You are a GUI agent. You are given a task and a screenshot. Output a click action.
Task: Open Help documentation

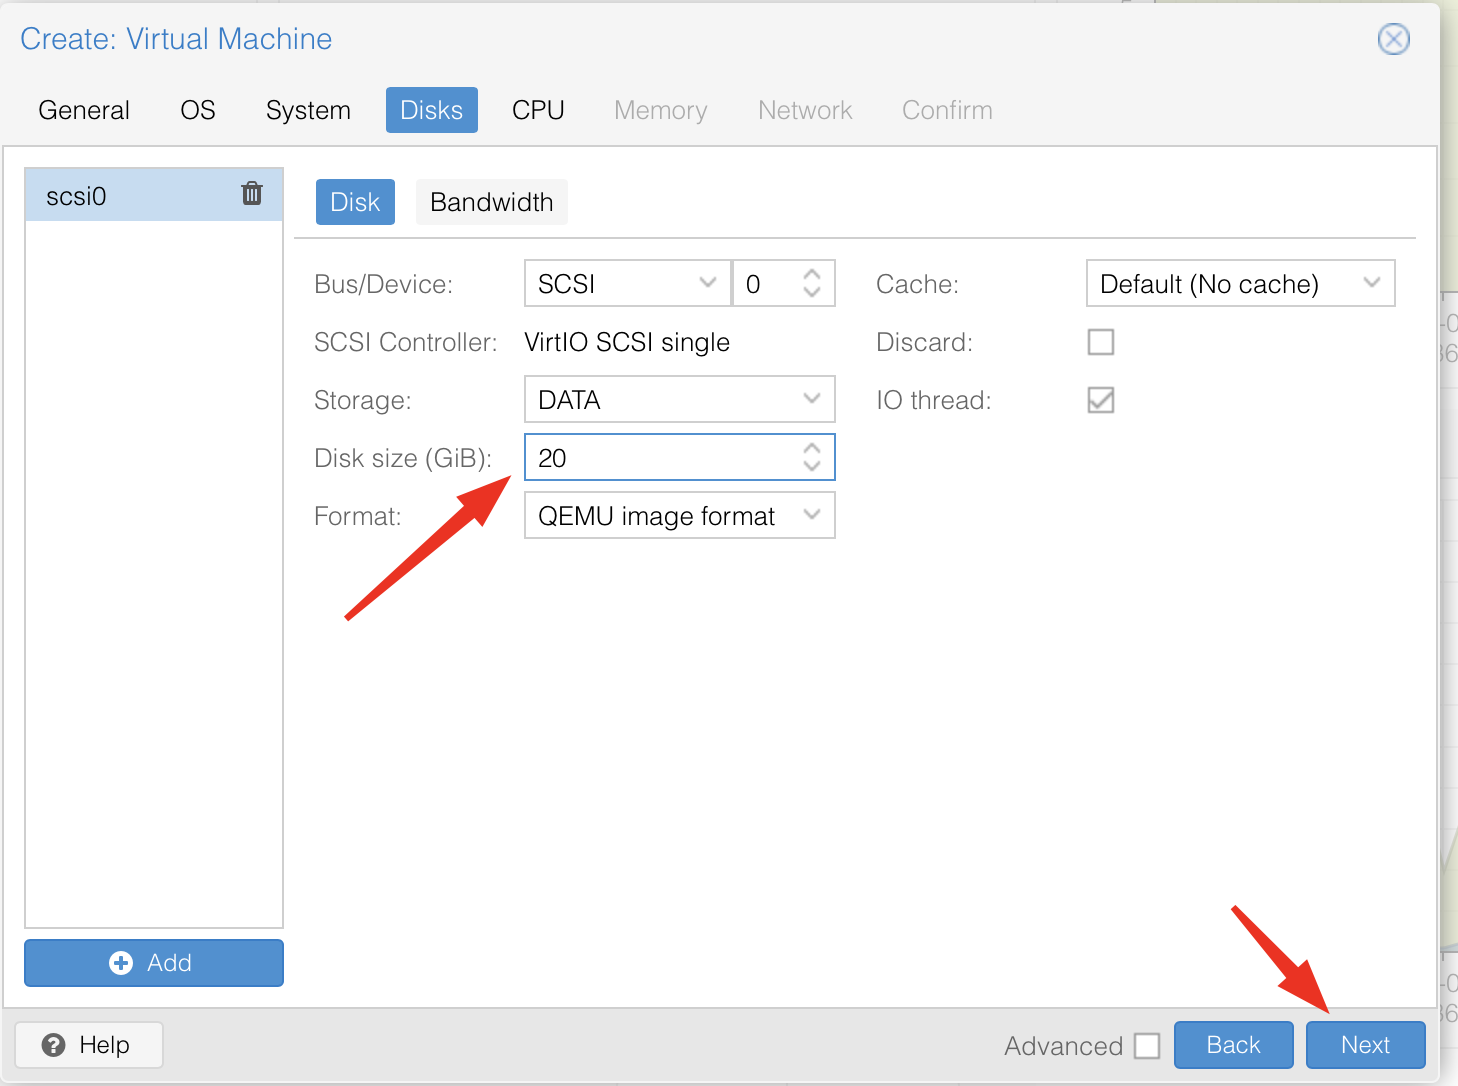click(x=89, y=1045)
